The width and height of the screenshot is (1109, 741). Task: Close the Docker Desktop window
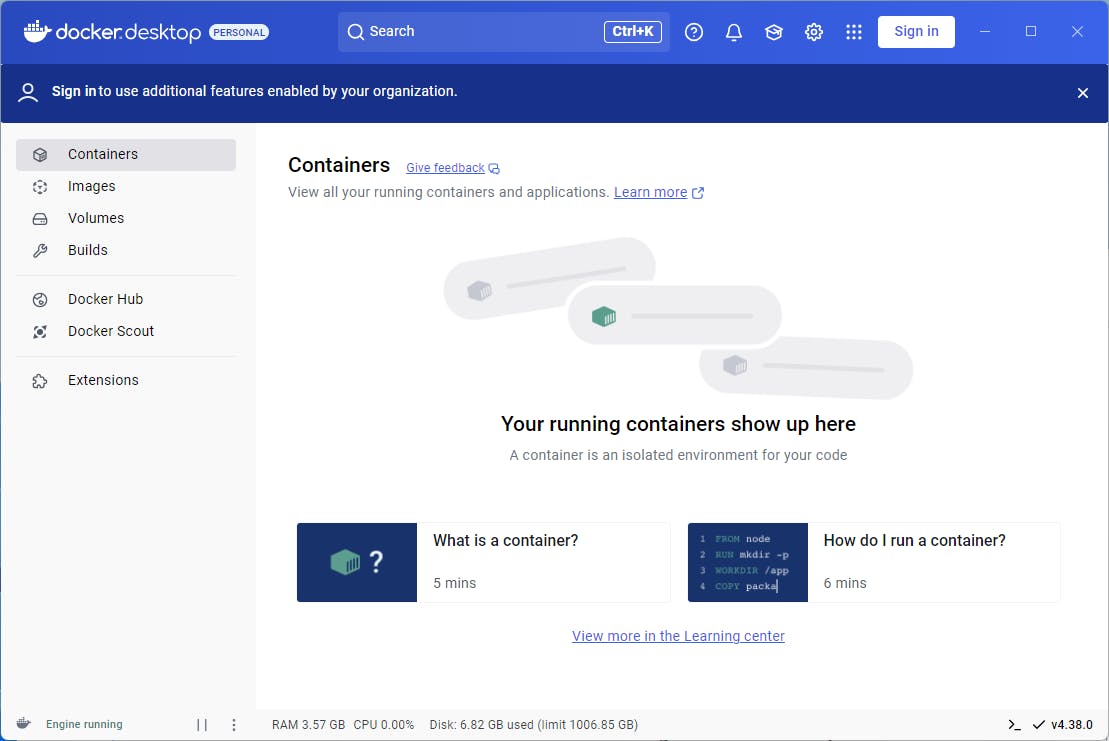click(x=1077, y=32)
